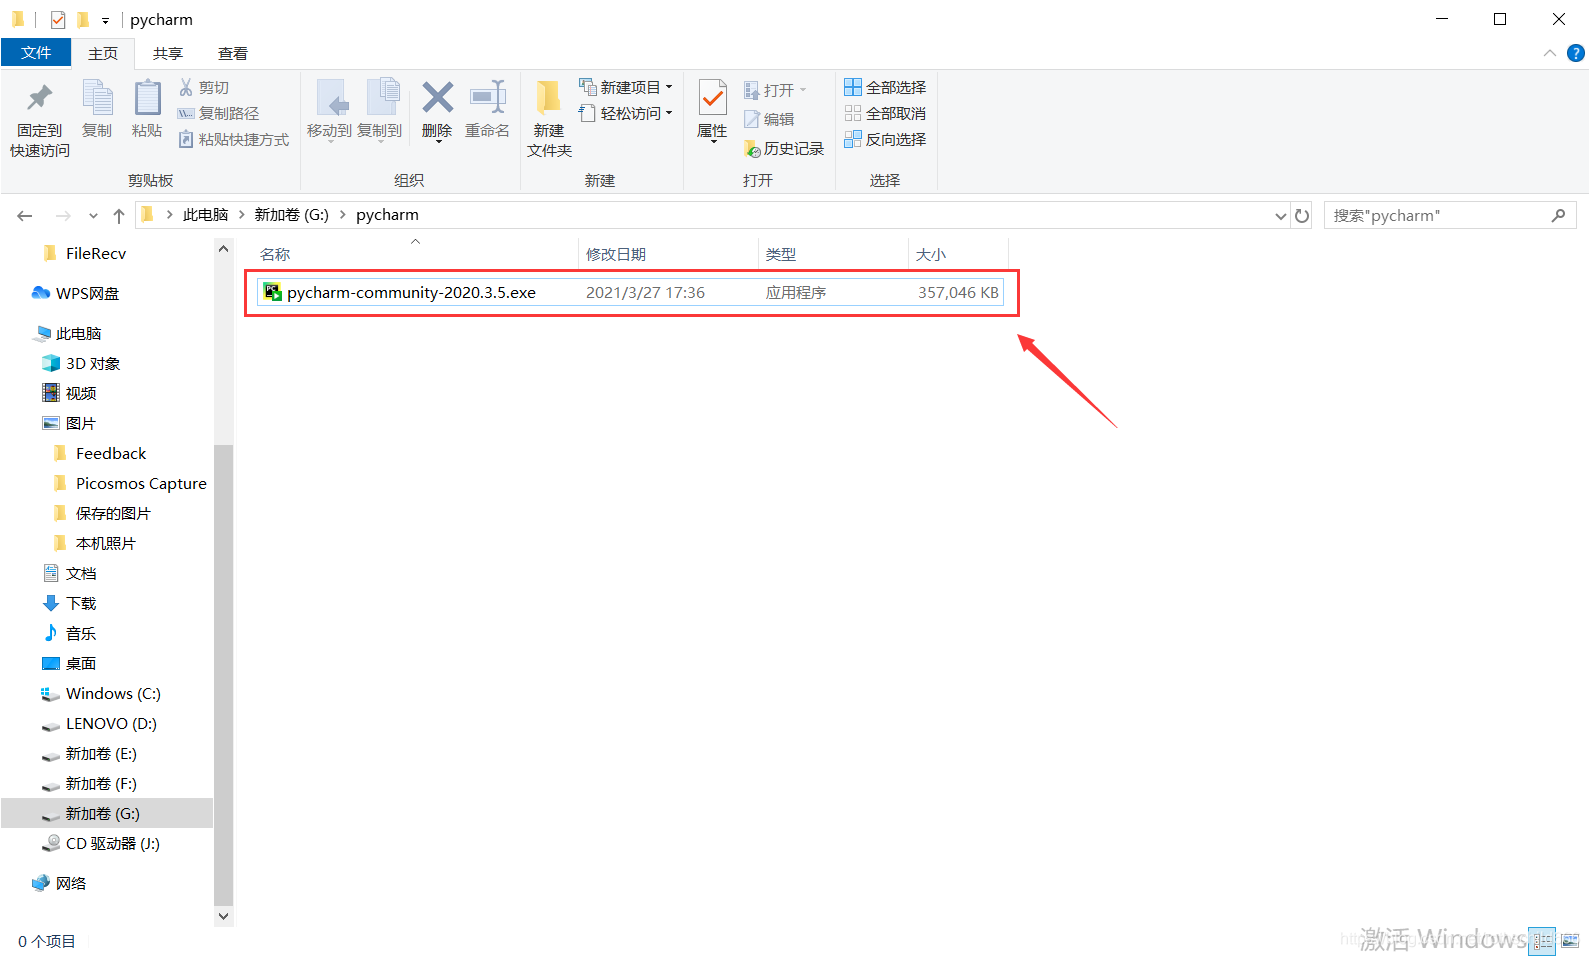Click 此电脑 in the address breadcrumb
Screen dimensions: 1590x957
[x=205, y=215]
